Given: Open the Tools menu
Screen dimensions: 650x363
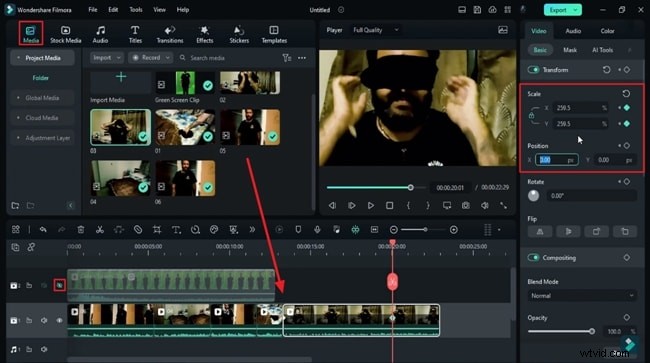Looking at the screenshot, I should pyautogui.click(x=136, y=10).
